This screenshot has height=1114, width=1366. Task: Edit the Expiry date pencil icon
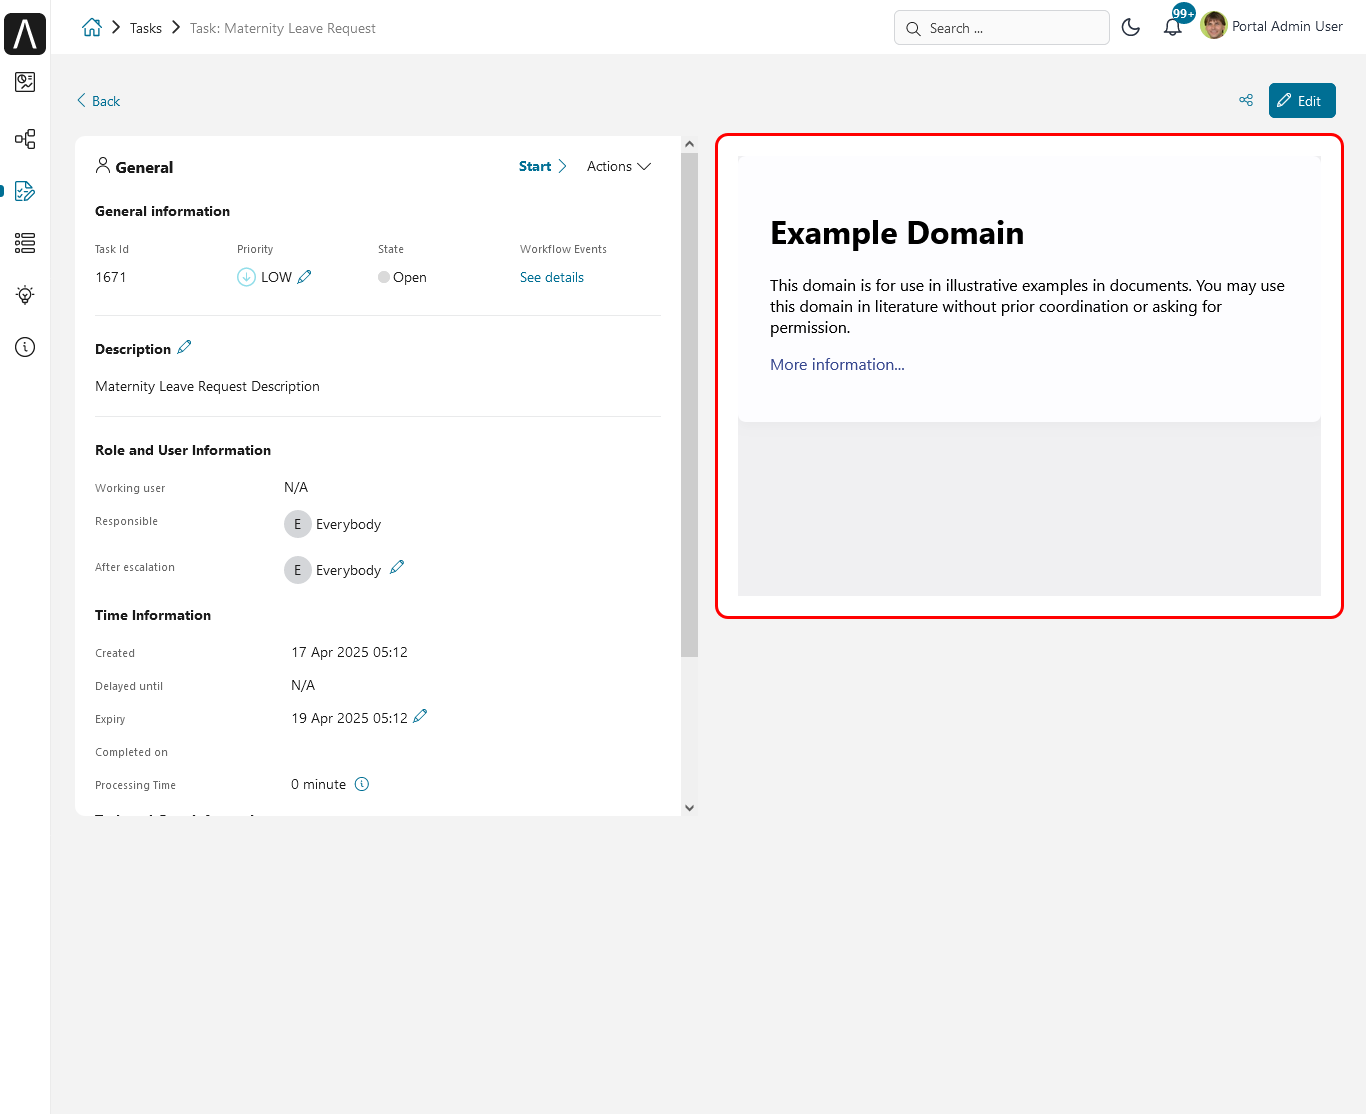tap(420, 716)
